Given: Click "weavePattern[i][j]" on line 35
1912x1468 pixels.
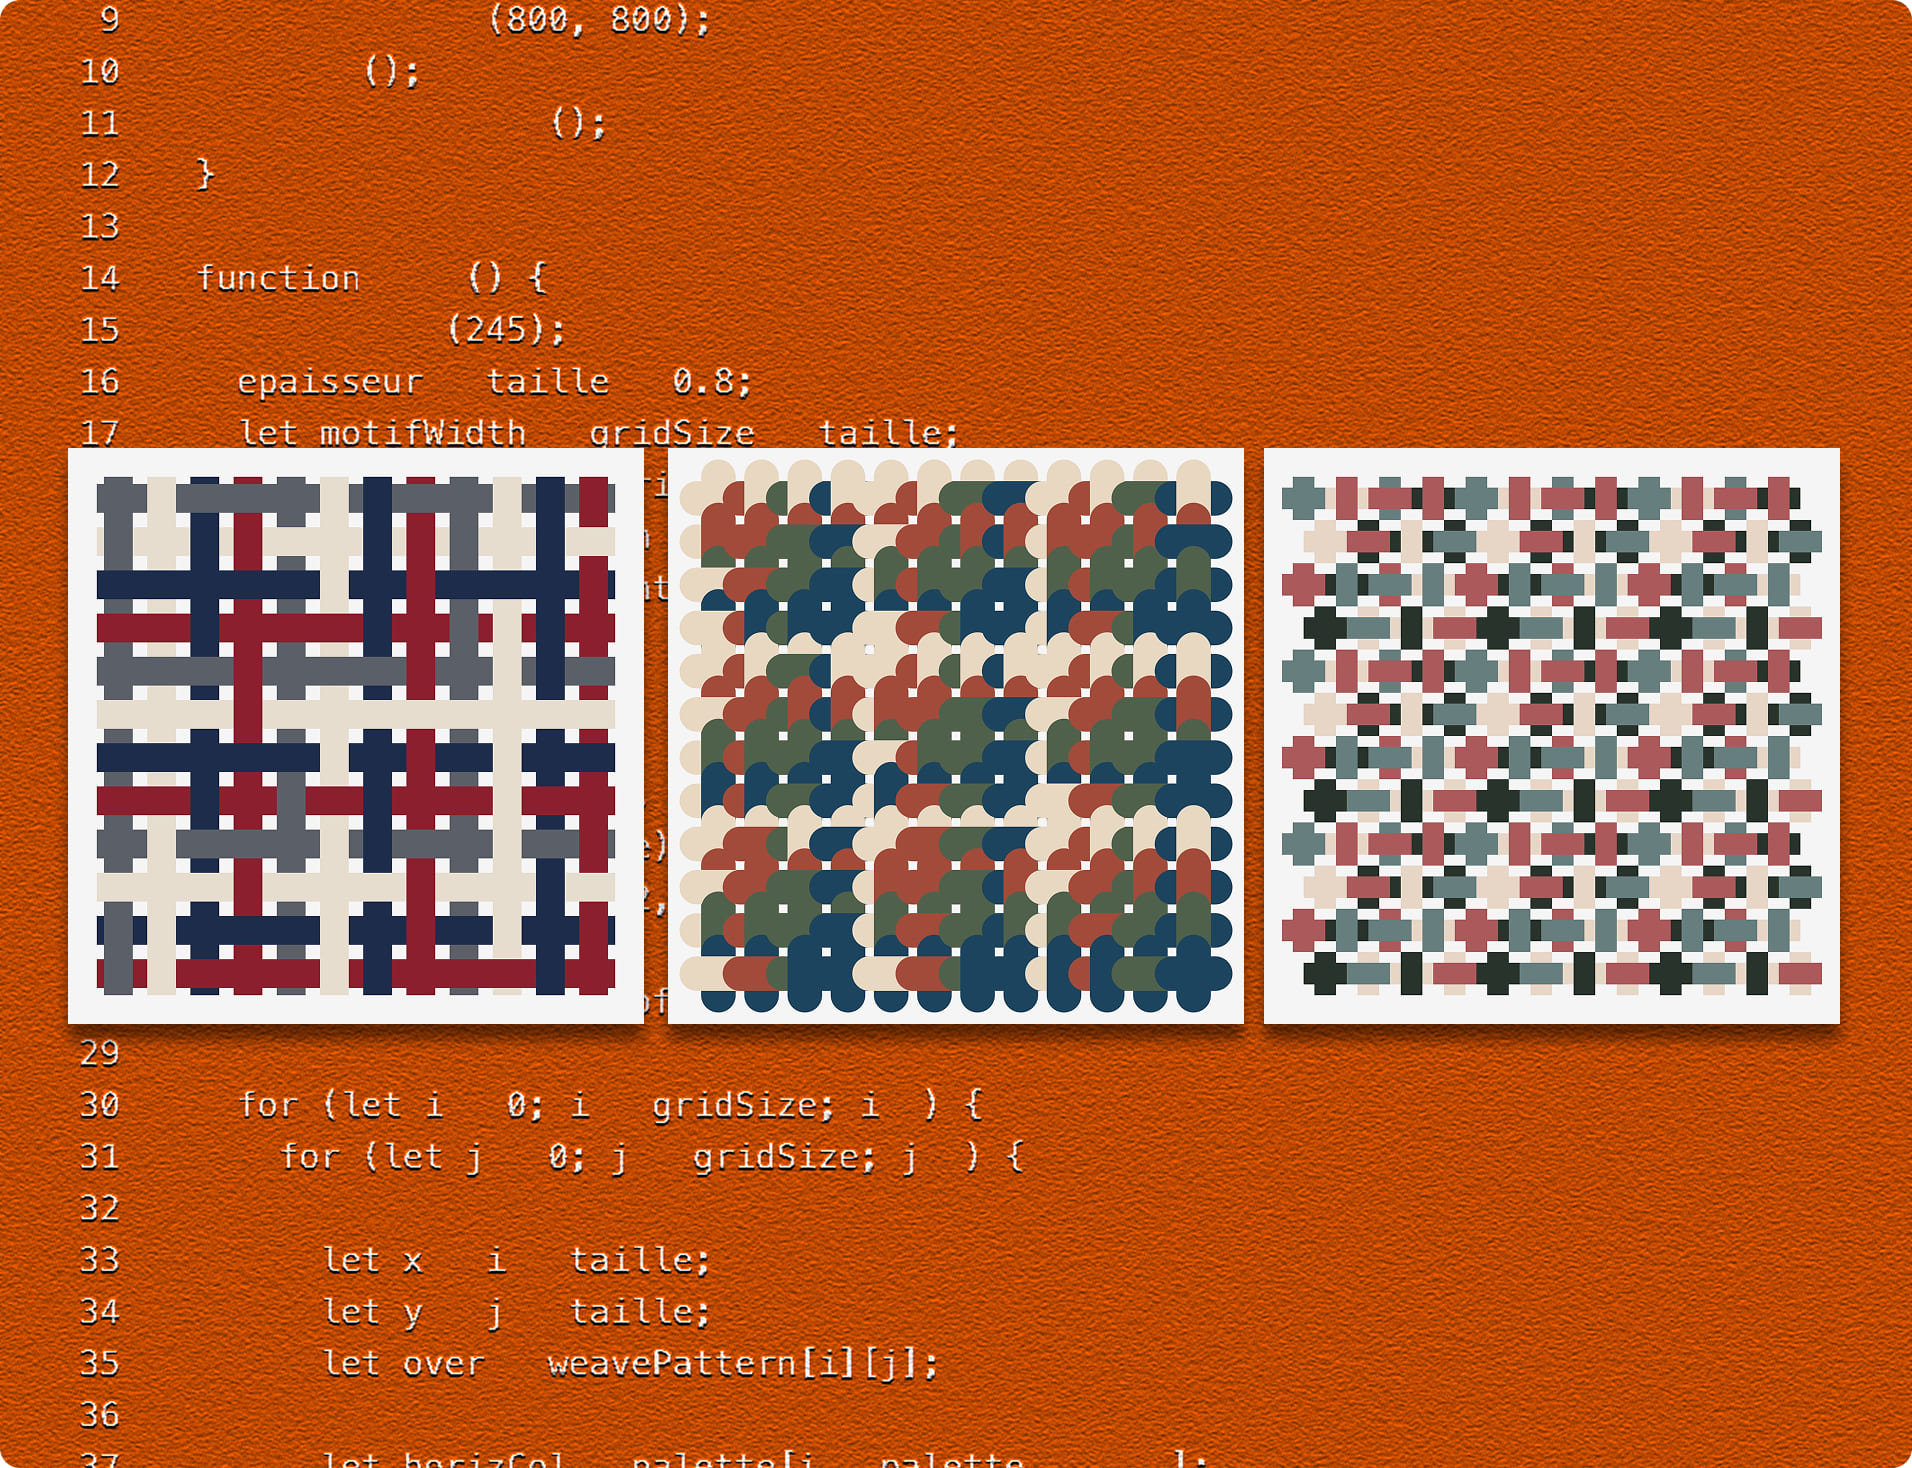Looking at the screenshot, I should [742, 1363].
